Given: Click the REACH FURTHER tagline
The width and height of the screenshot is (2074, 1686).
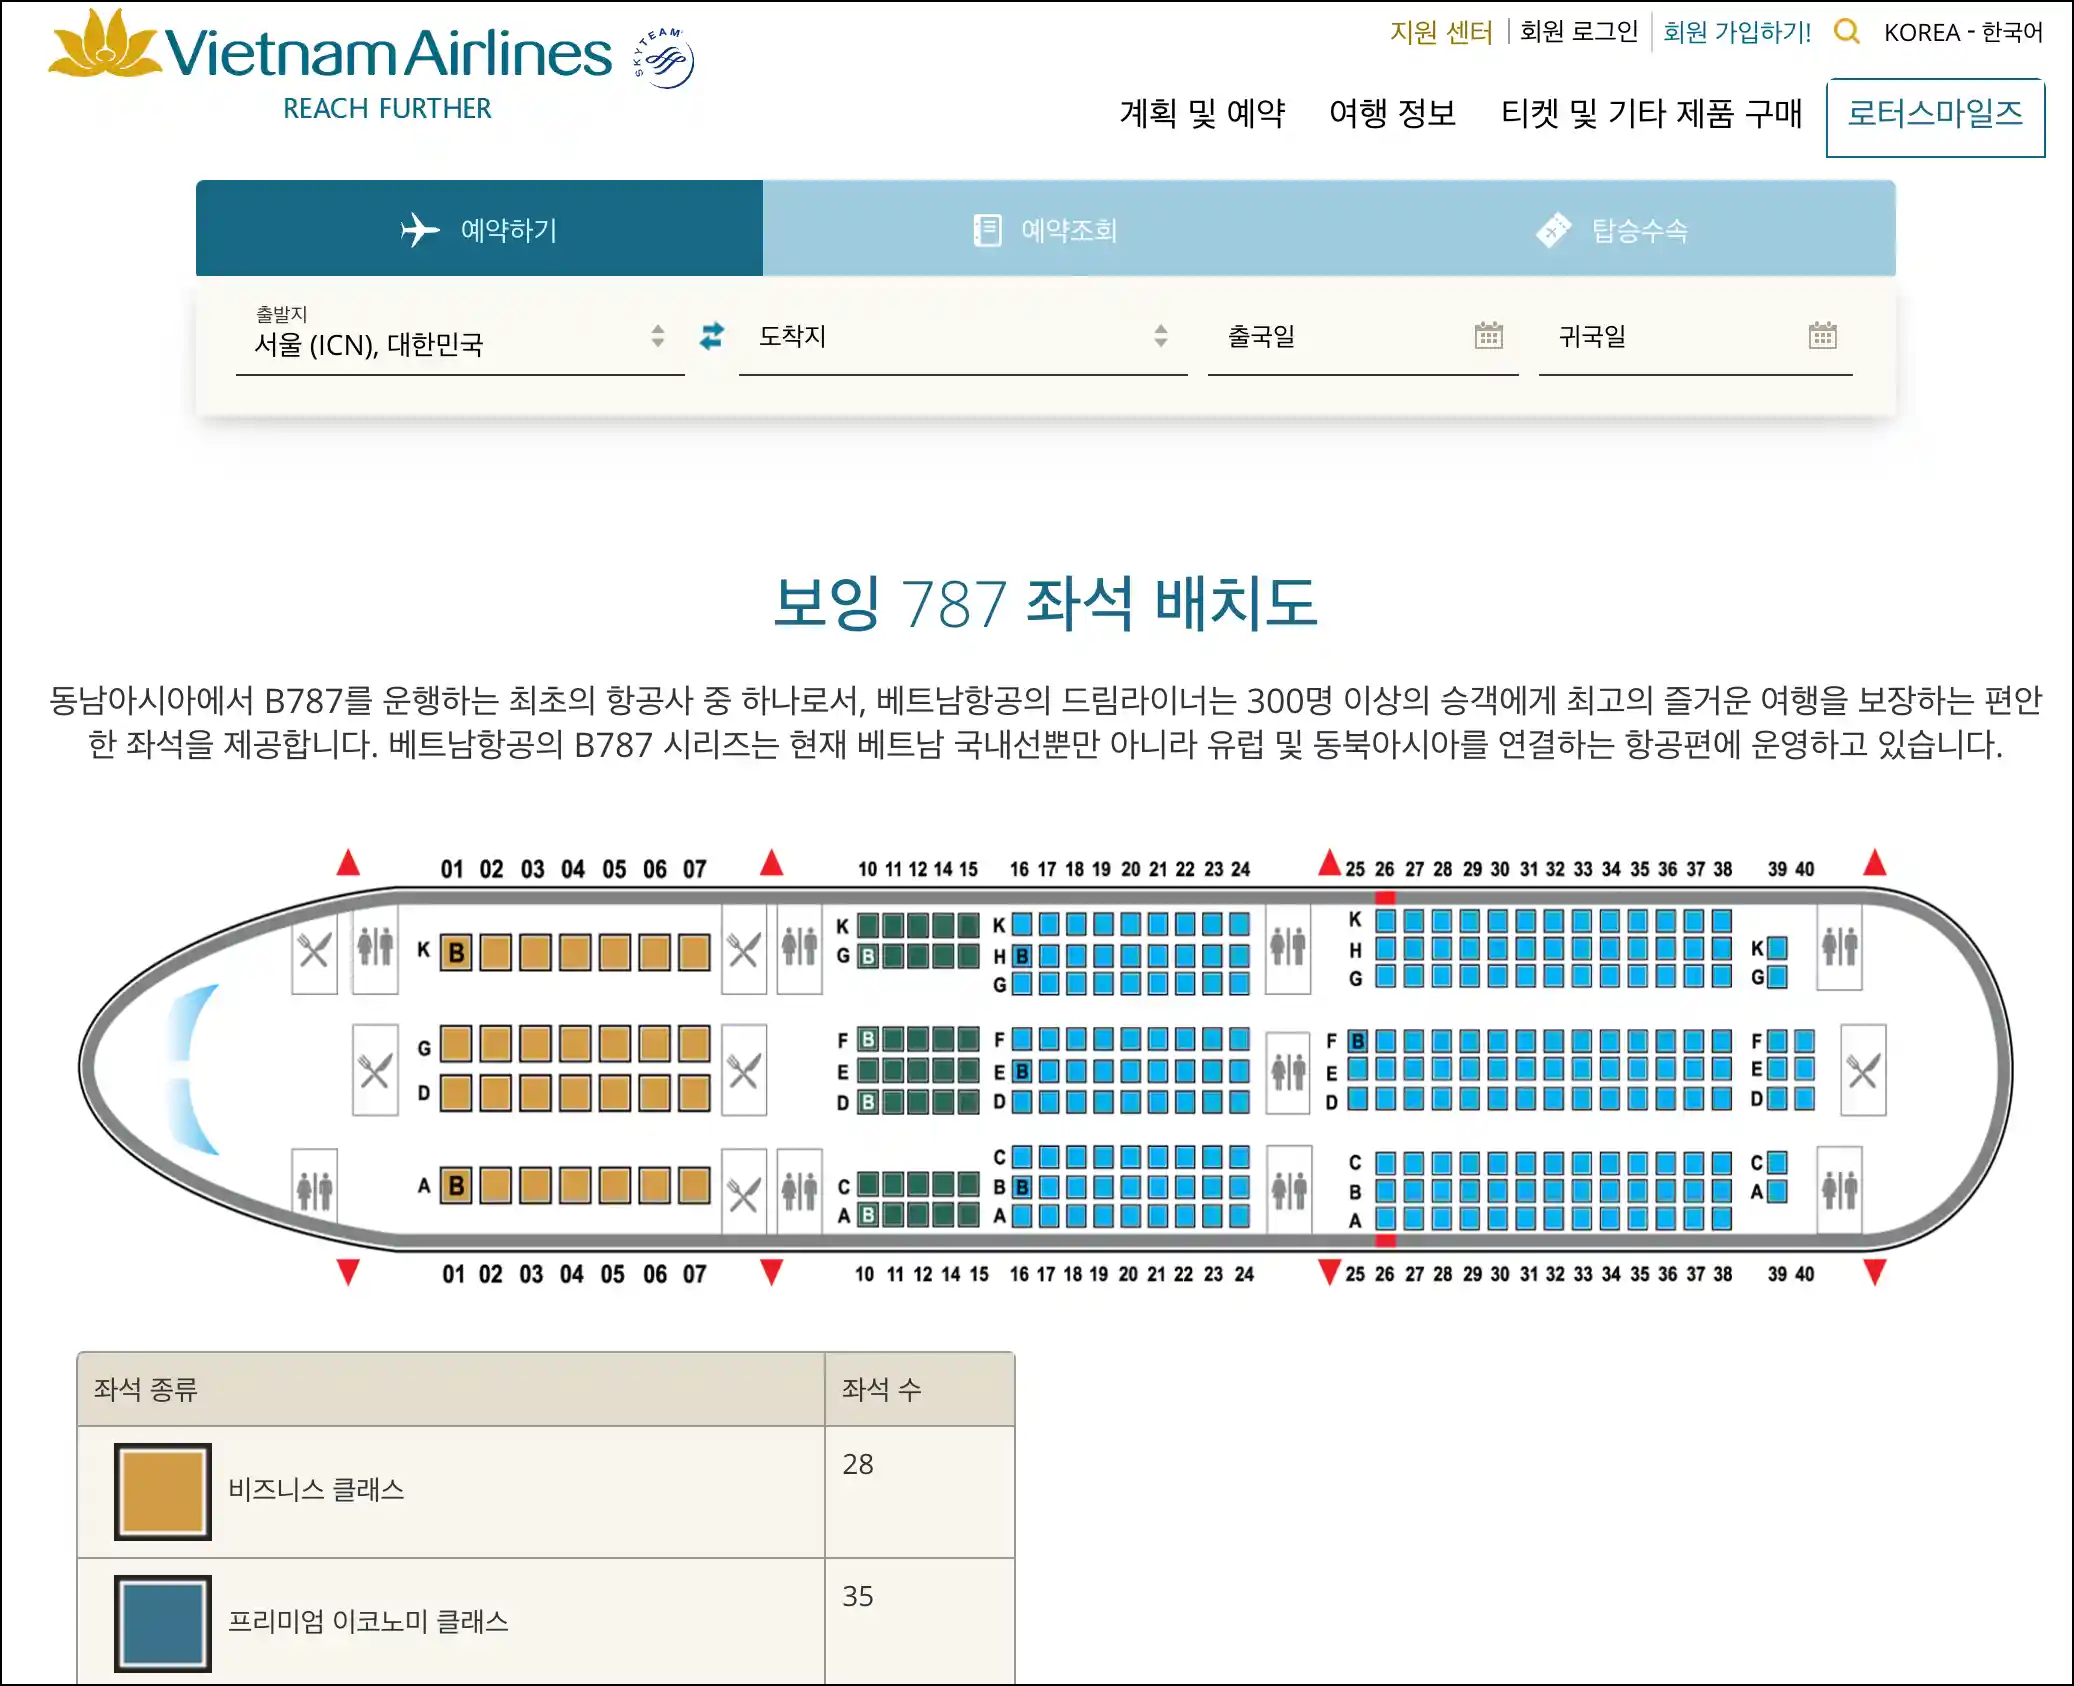Looking at the screenshot, I should [x=387, y=108].
